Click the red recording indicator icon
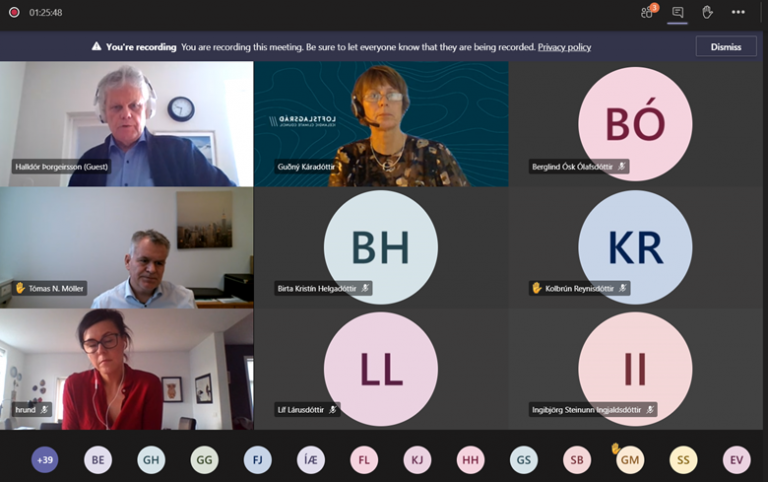Viewport: 768px width, 482px height. [14, 12]
